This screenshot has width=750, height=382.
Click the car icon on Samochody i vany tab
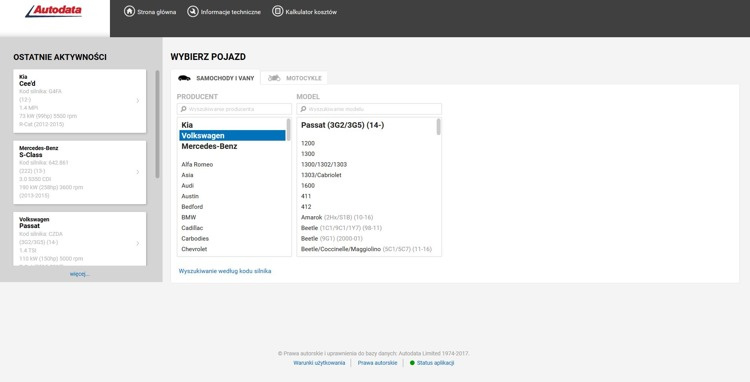184,78
